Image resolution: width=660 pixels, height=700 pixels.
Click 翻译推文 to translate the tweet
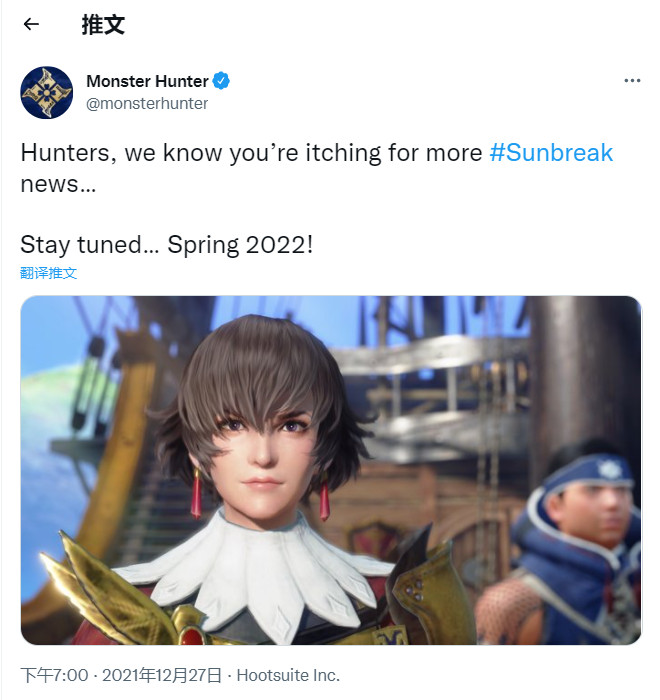pos(49,273)
